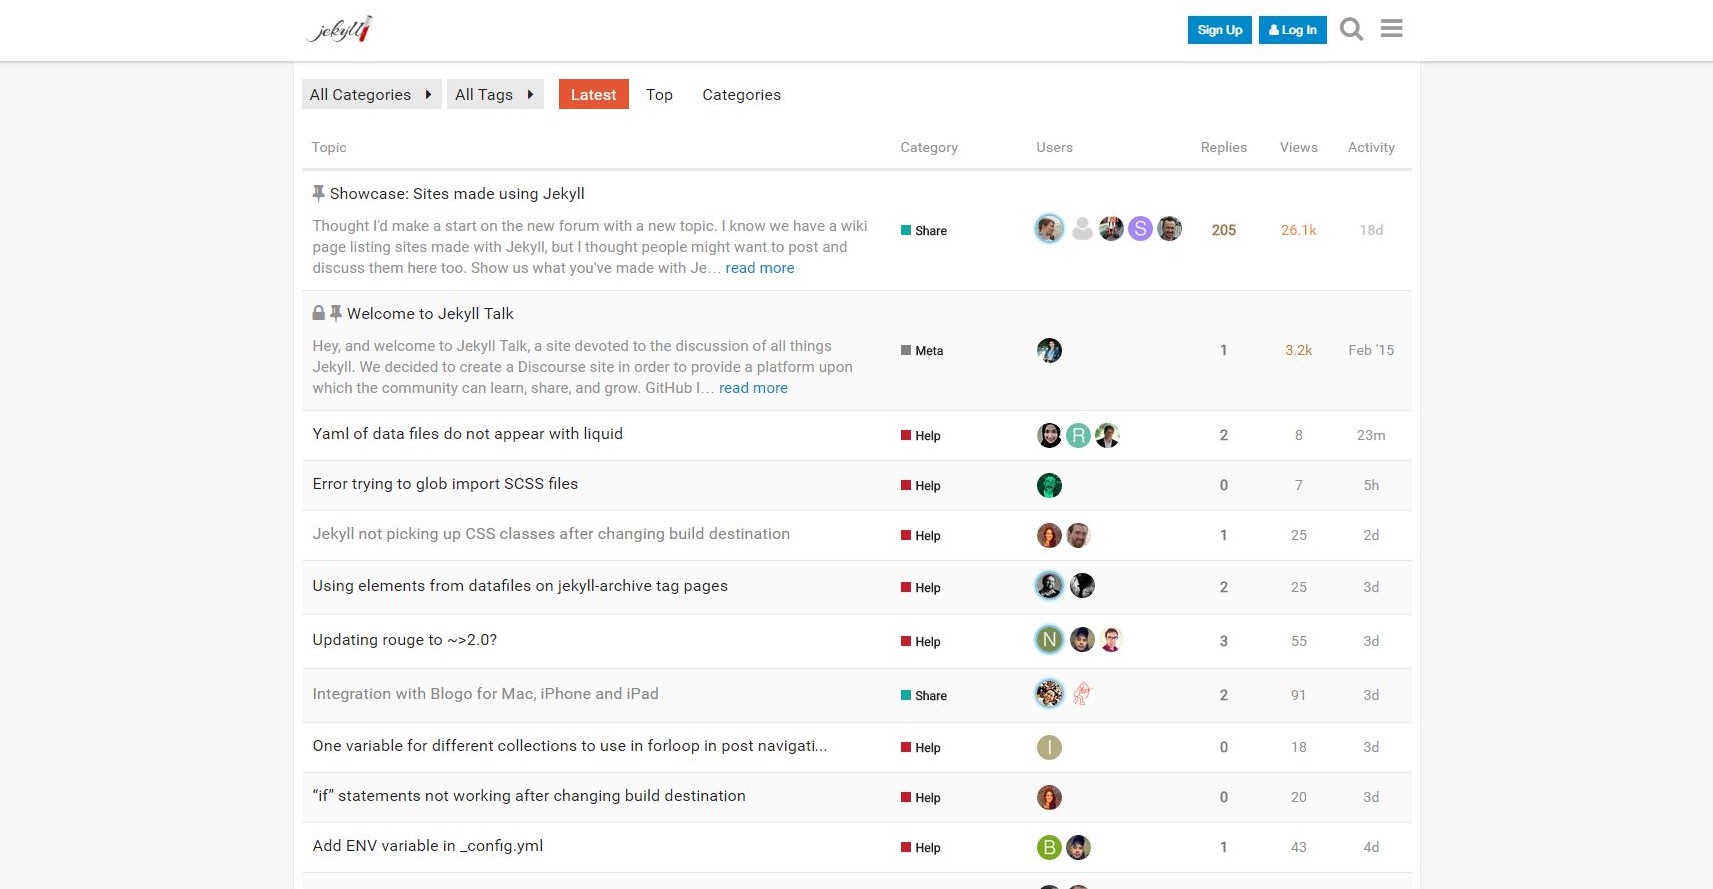Click the red-sketch avatar in Blogo row
Image resolution: width=1713 pixels, height=889 pixels.
[x=1082, y=693]
